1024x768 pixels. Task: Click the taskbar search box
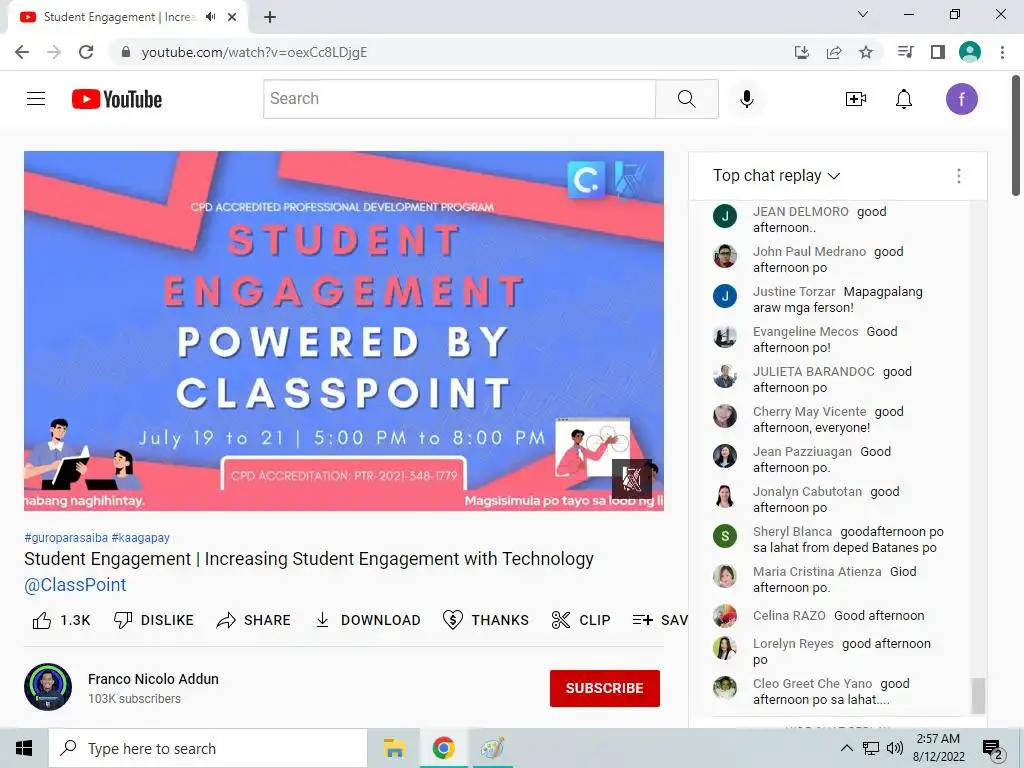[x=208, y=748]
